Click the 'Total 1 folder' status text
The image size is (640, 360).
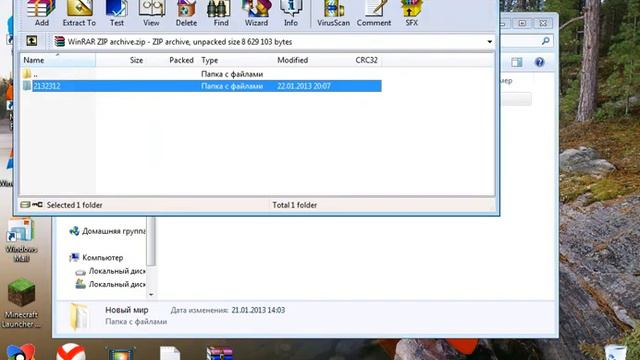click(294, 205)
